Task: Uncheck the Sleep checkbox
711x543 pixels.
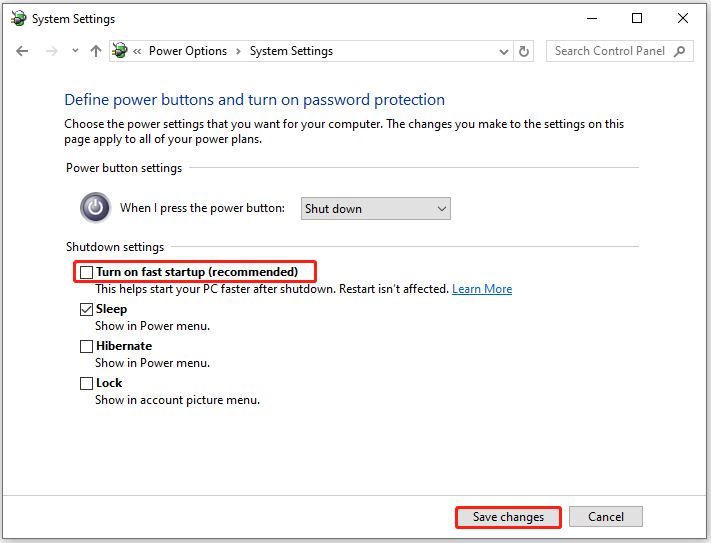Action: pyautogui.click(x=87, y=310)
